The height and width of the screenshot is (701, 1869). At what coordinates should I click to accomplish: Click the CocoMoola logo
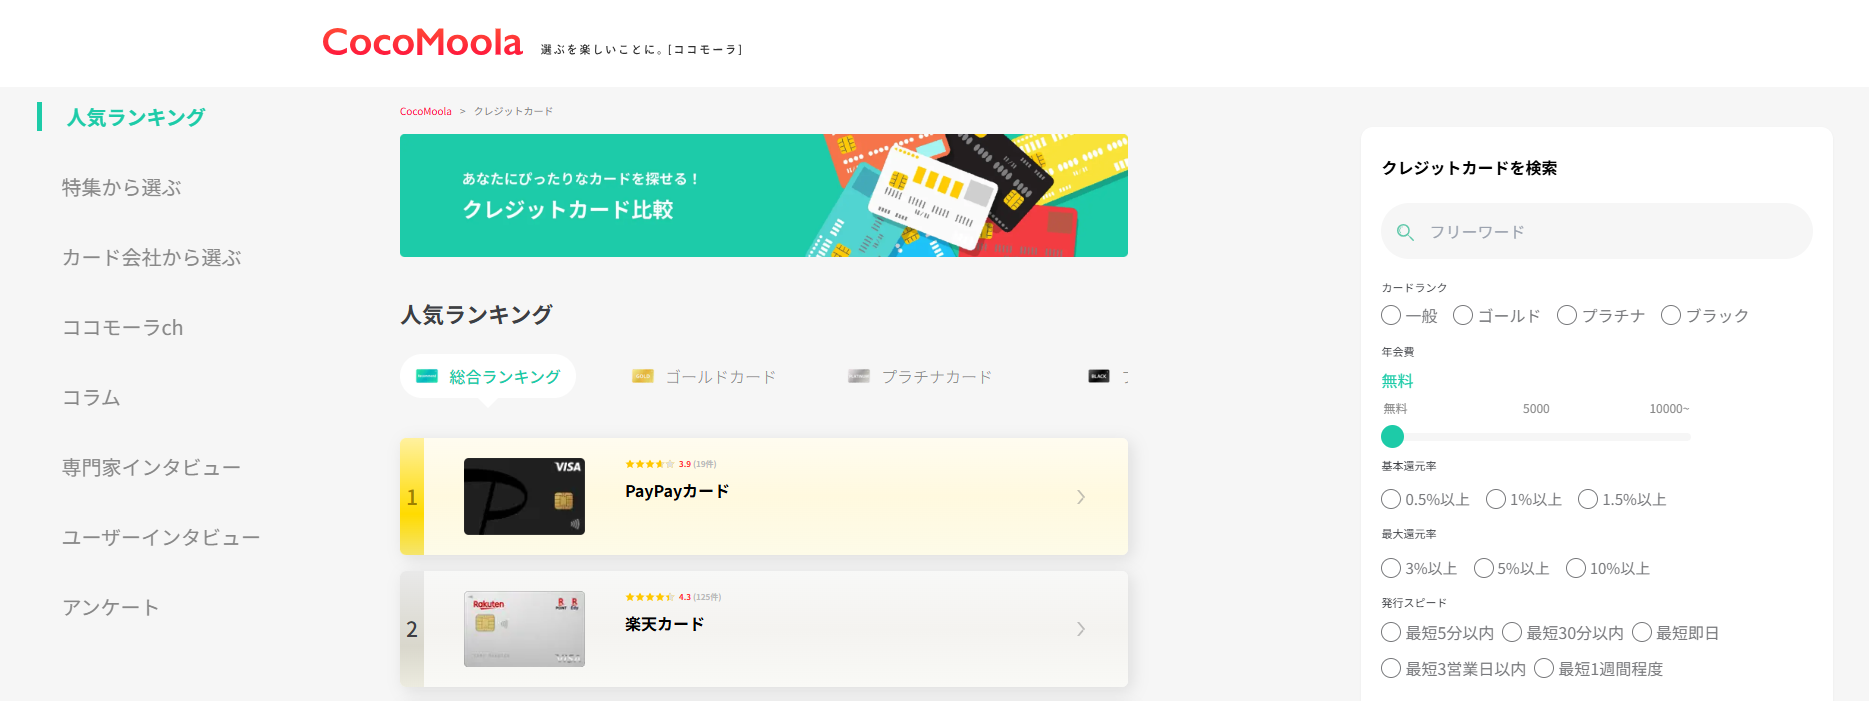click(x=422, y=43)
